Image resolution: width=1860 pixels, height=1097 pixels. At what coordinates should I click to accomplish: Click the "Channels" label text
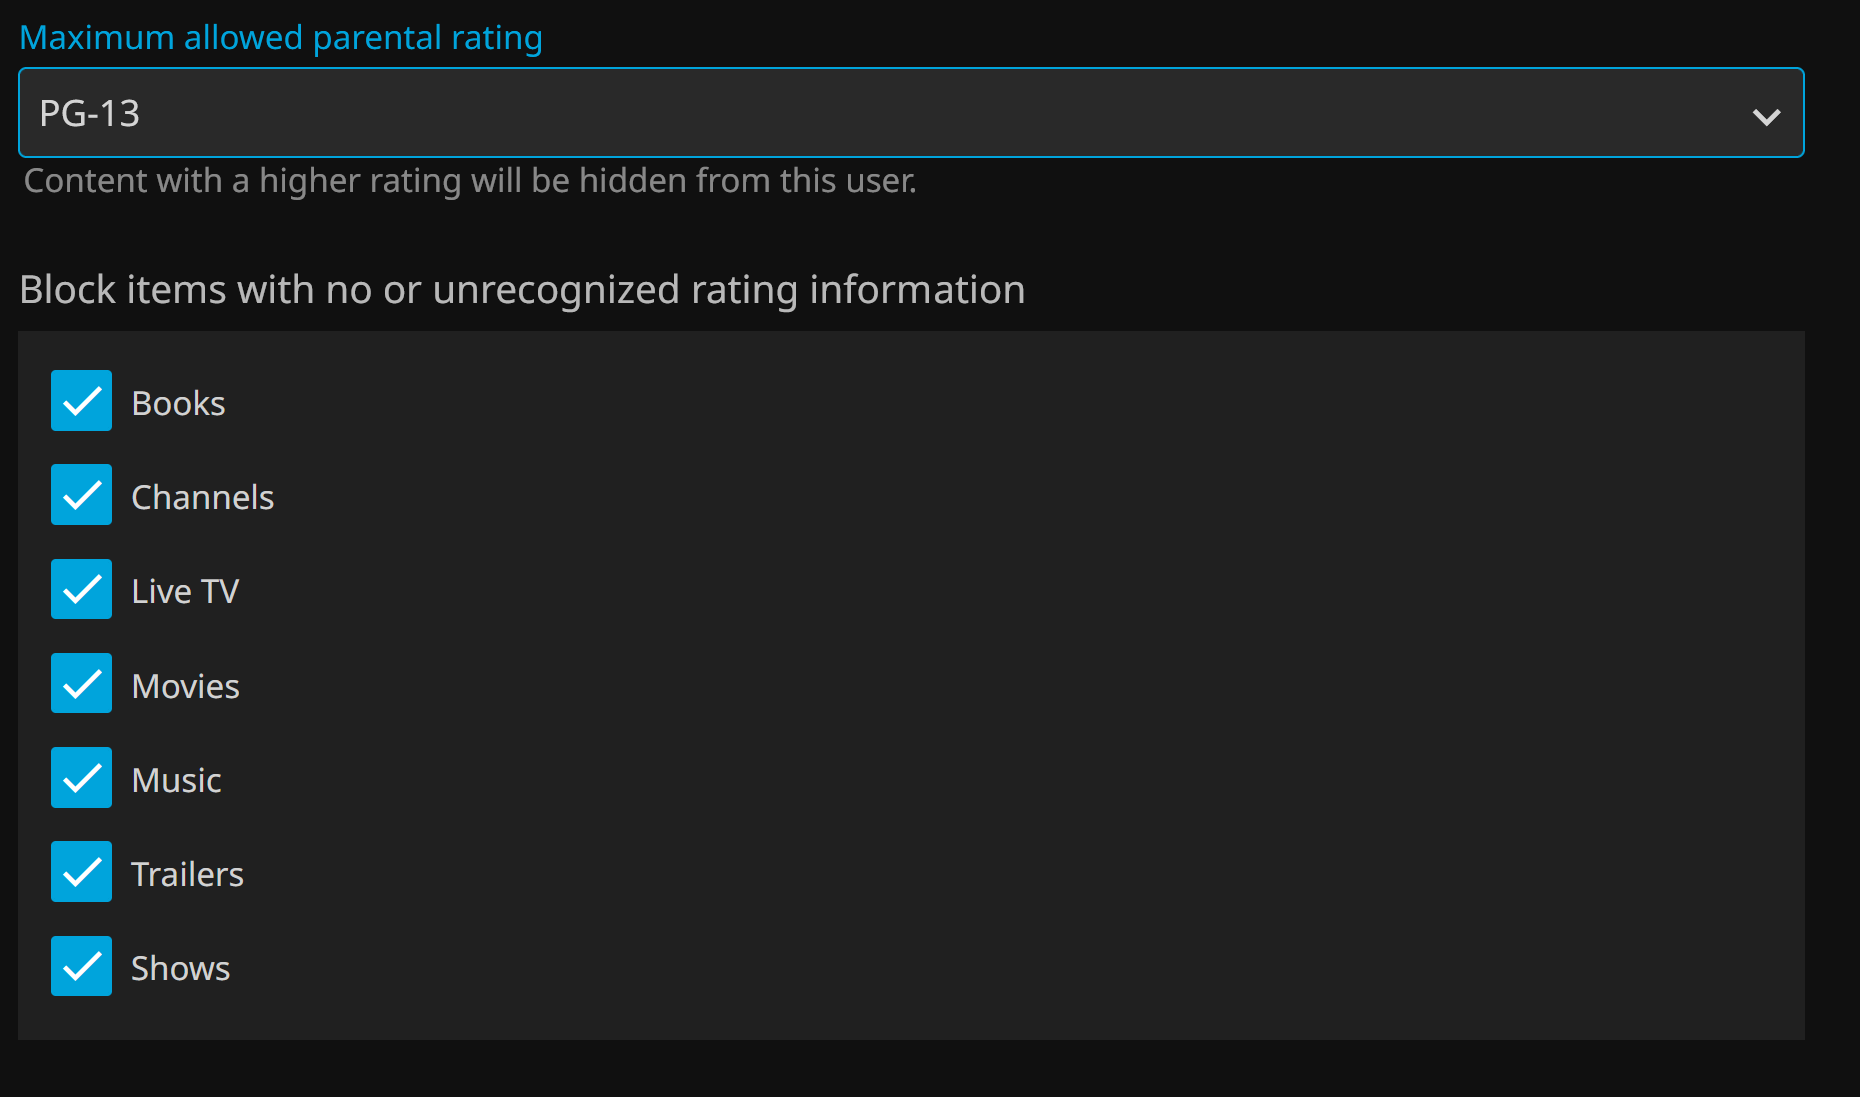[x=202, y=497]
